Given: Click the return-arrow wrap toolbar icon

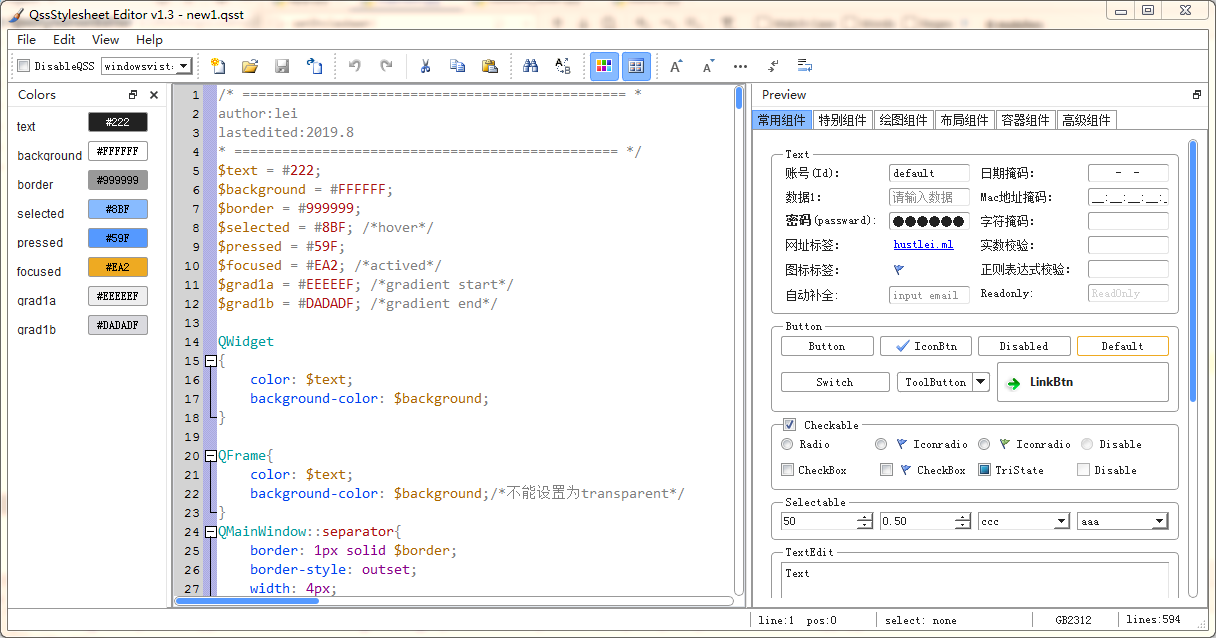Looking at the screenshot, I should pyautogui.click(x=772, y=66).
